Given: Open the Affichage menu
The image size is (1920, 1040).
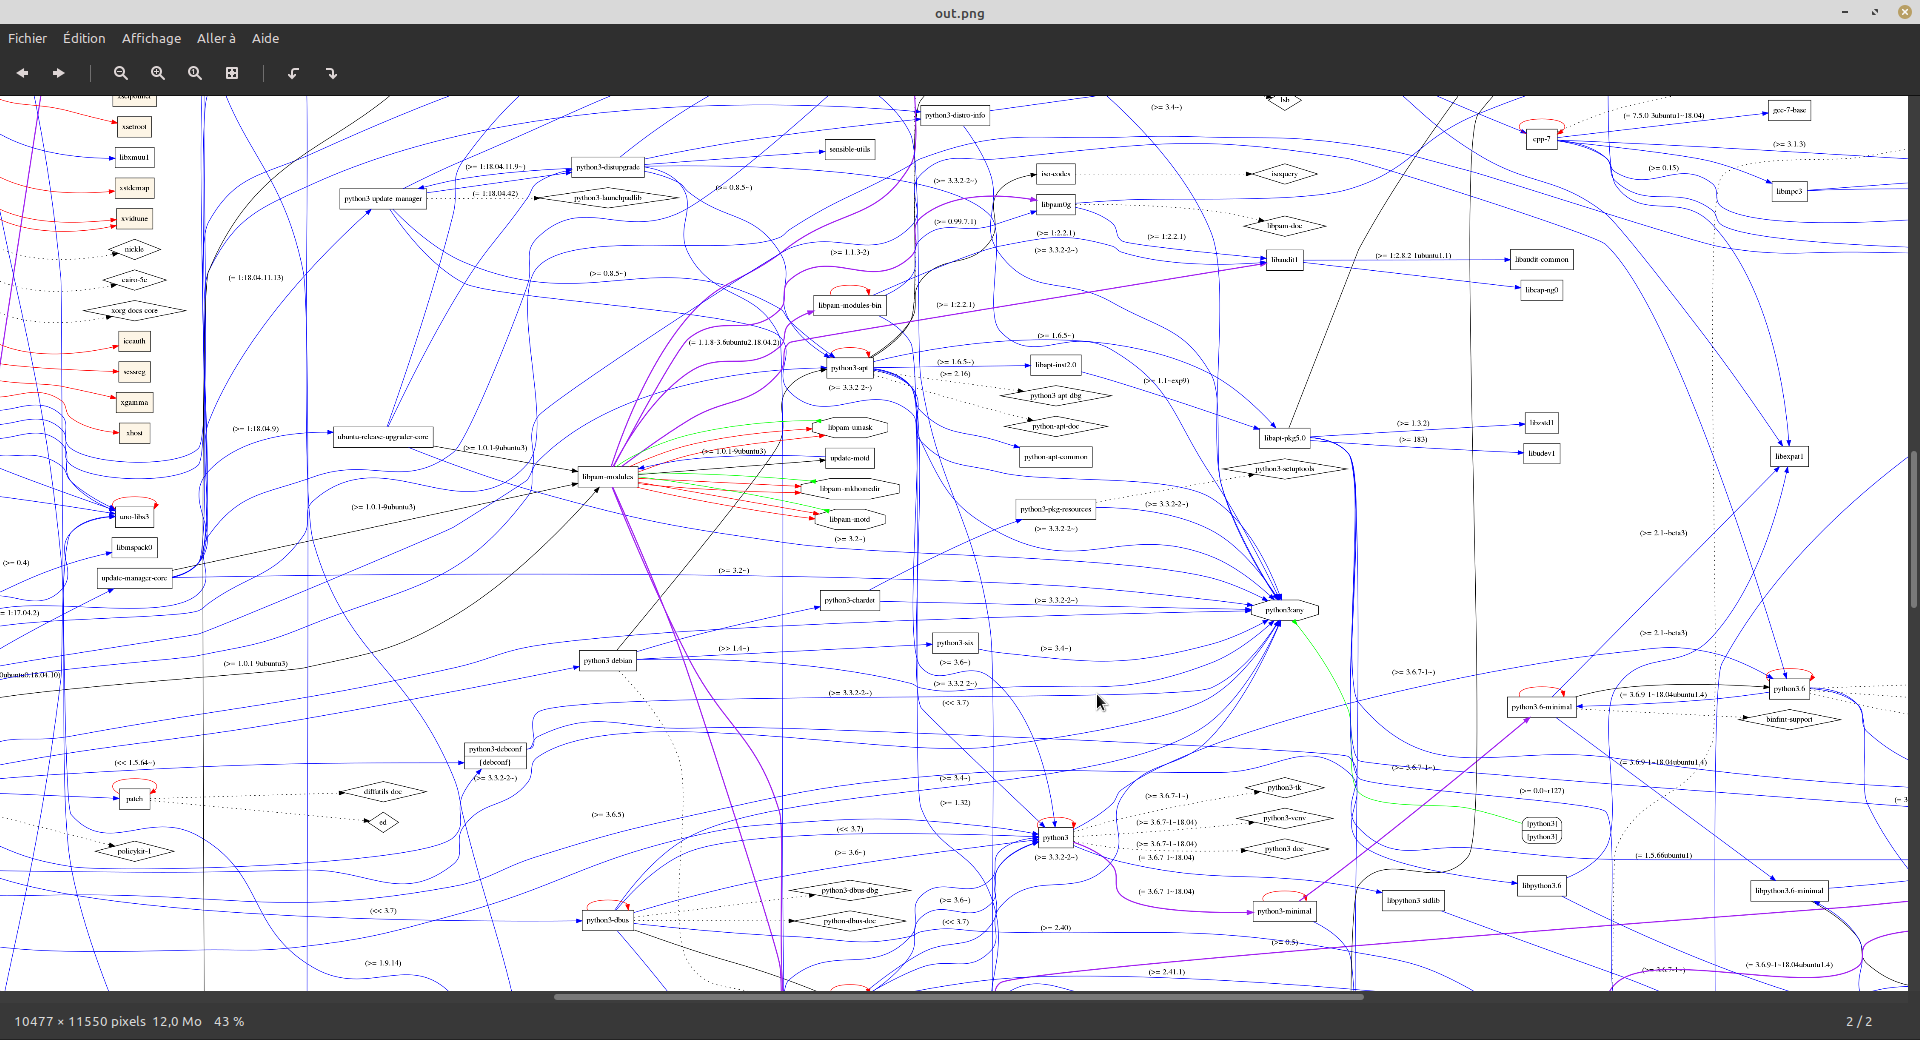Looking at the screenshot, I should pos(151,38).
